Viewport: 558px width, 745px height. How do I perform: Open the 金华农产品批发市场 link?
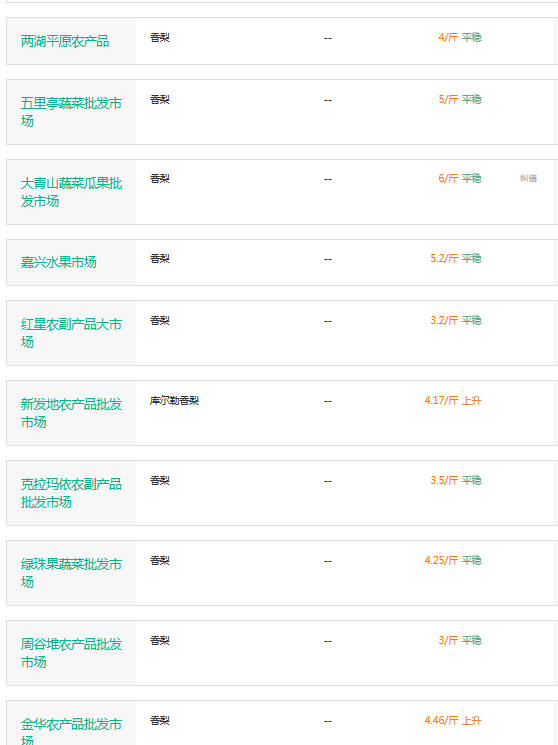coord(71,732)
